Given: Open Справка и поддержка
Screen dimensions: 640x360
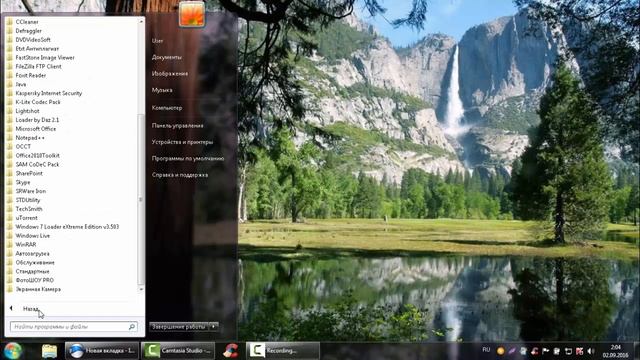Looking at the screenshot, I should (180, 175).
